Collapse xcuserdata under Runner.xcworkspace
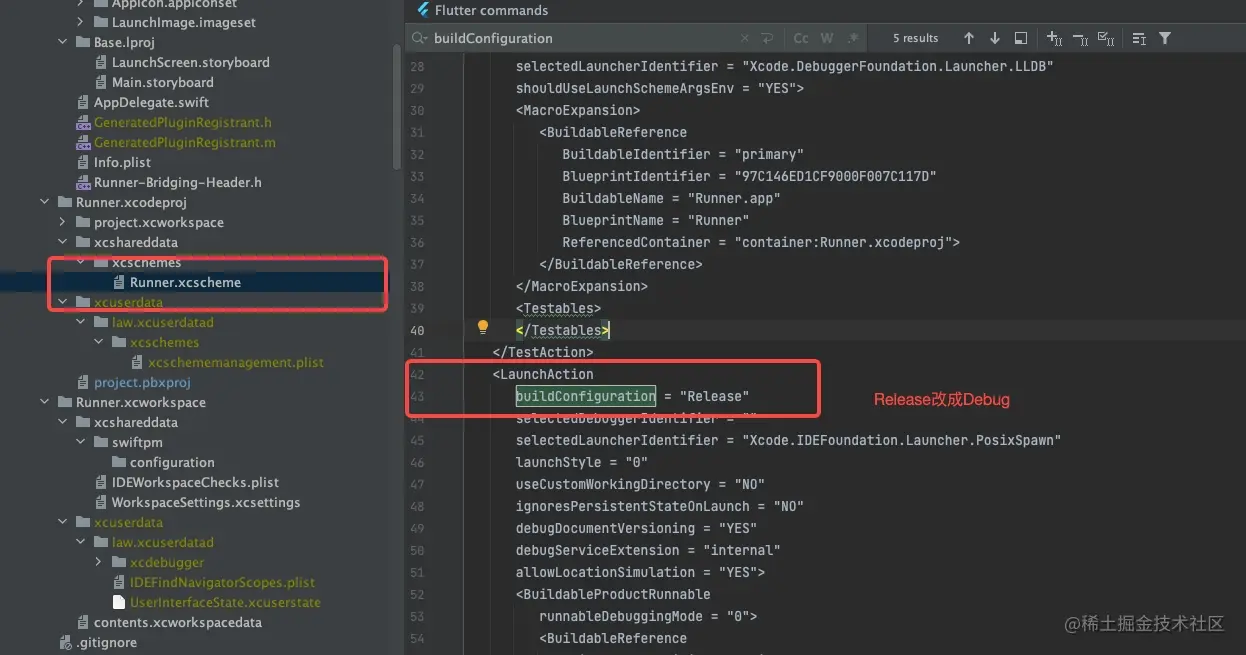This screenshot has width=1246, height=655. (63, 522)
